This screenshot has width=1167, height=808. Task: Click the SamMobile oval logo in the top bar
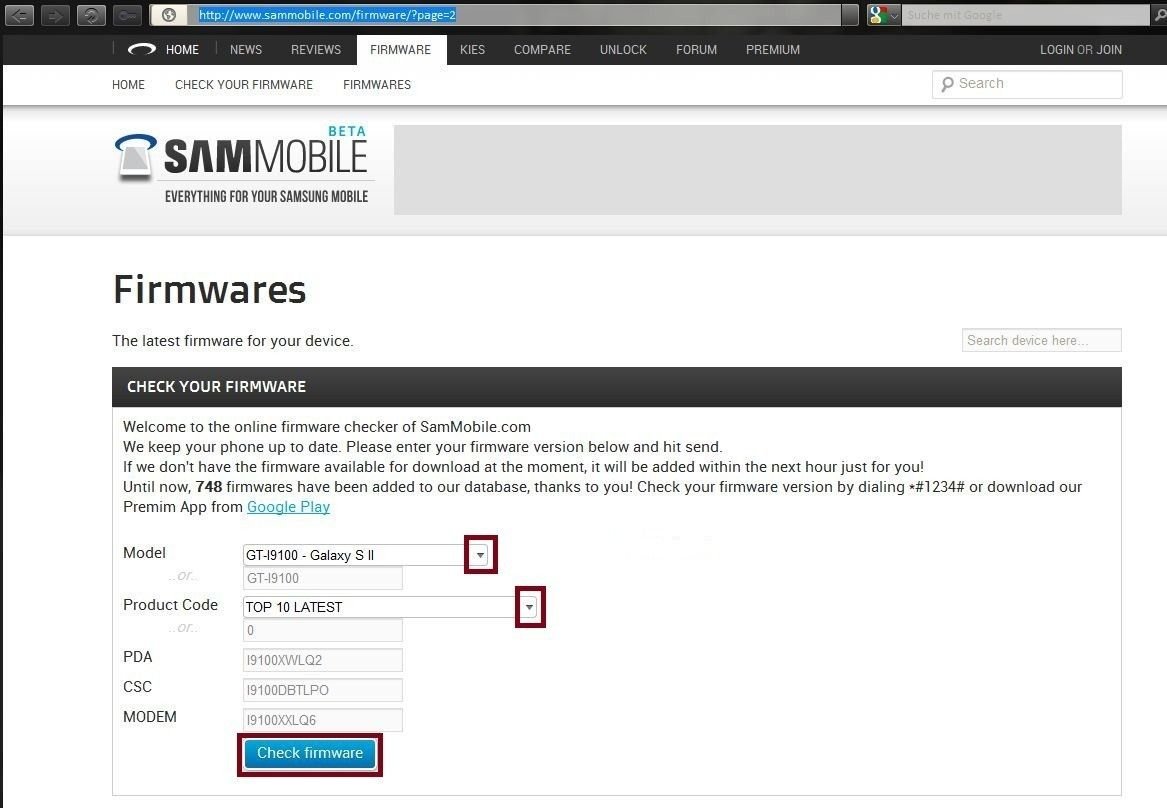click(141, 50)
